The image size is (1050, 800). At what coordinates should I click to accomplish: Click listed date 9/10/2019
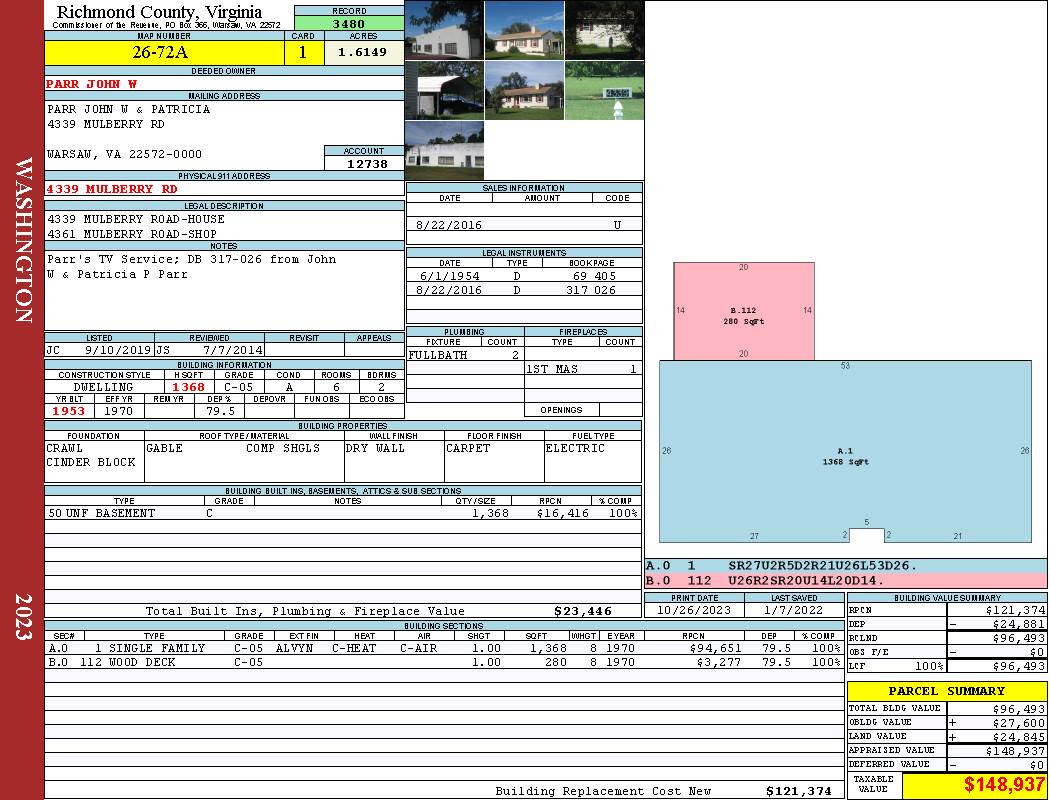coord(118,350)
